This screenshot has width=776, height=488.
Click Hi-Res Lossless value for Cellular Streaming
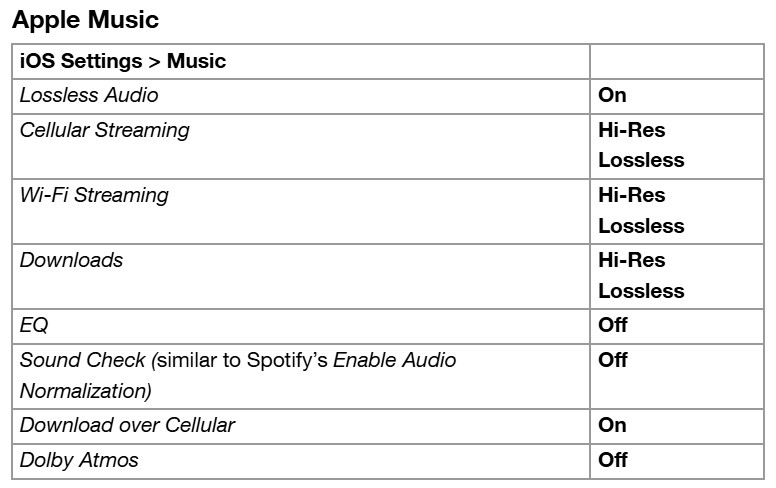pyautogui.click(x=641, y=145)
